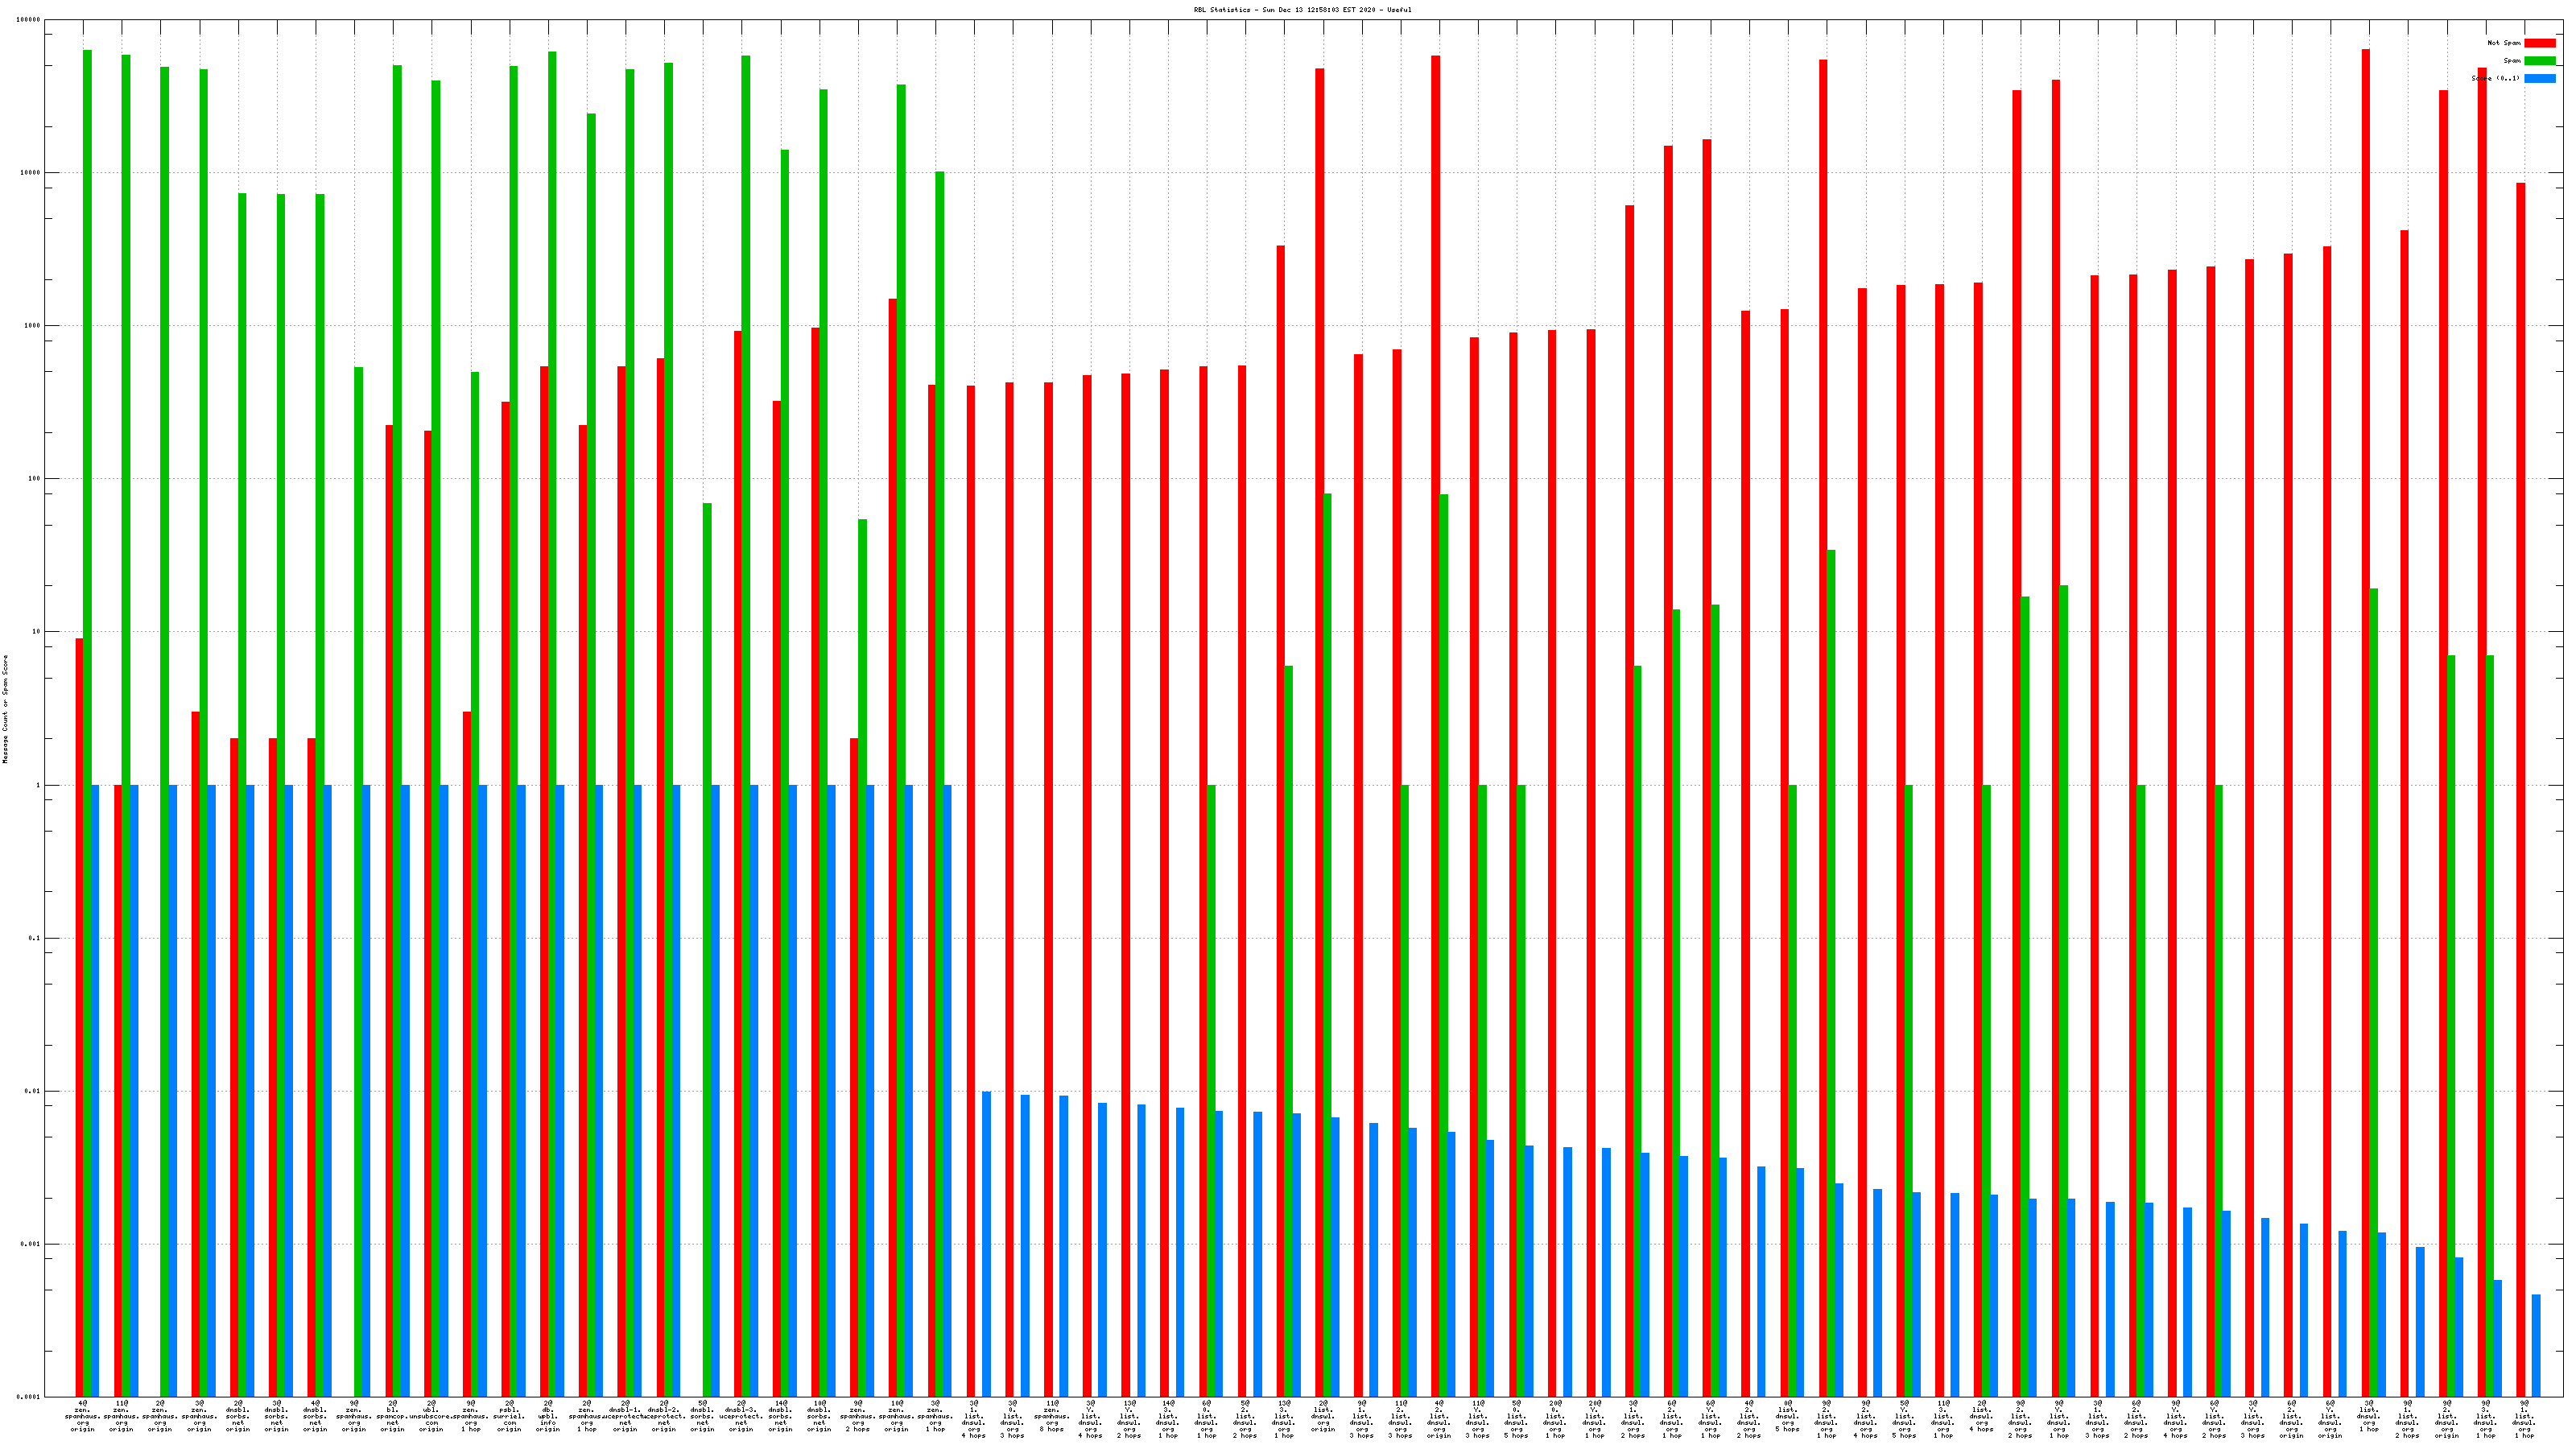
Task: Click the 'db.wpbl.info origin' x-axis label
Action: click(548, 1416)
